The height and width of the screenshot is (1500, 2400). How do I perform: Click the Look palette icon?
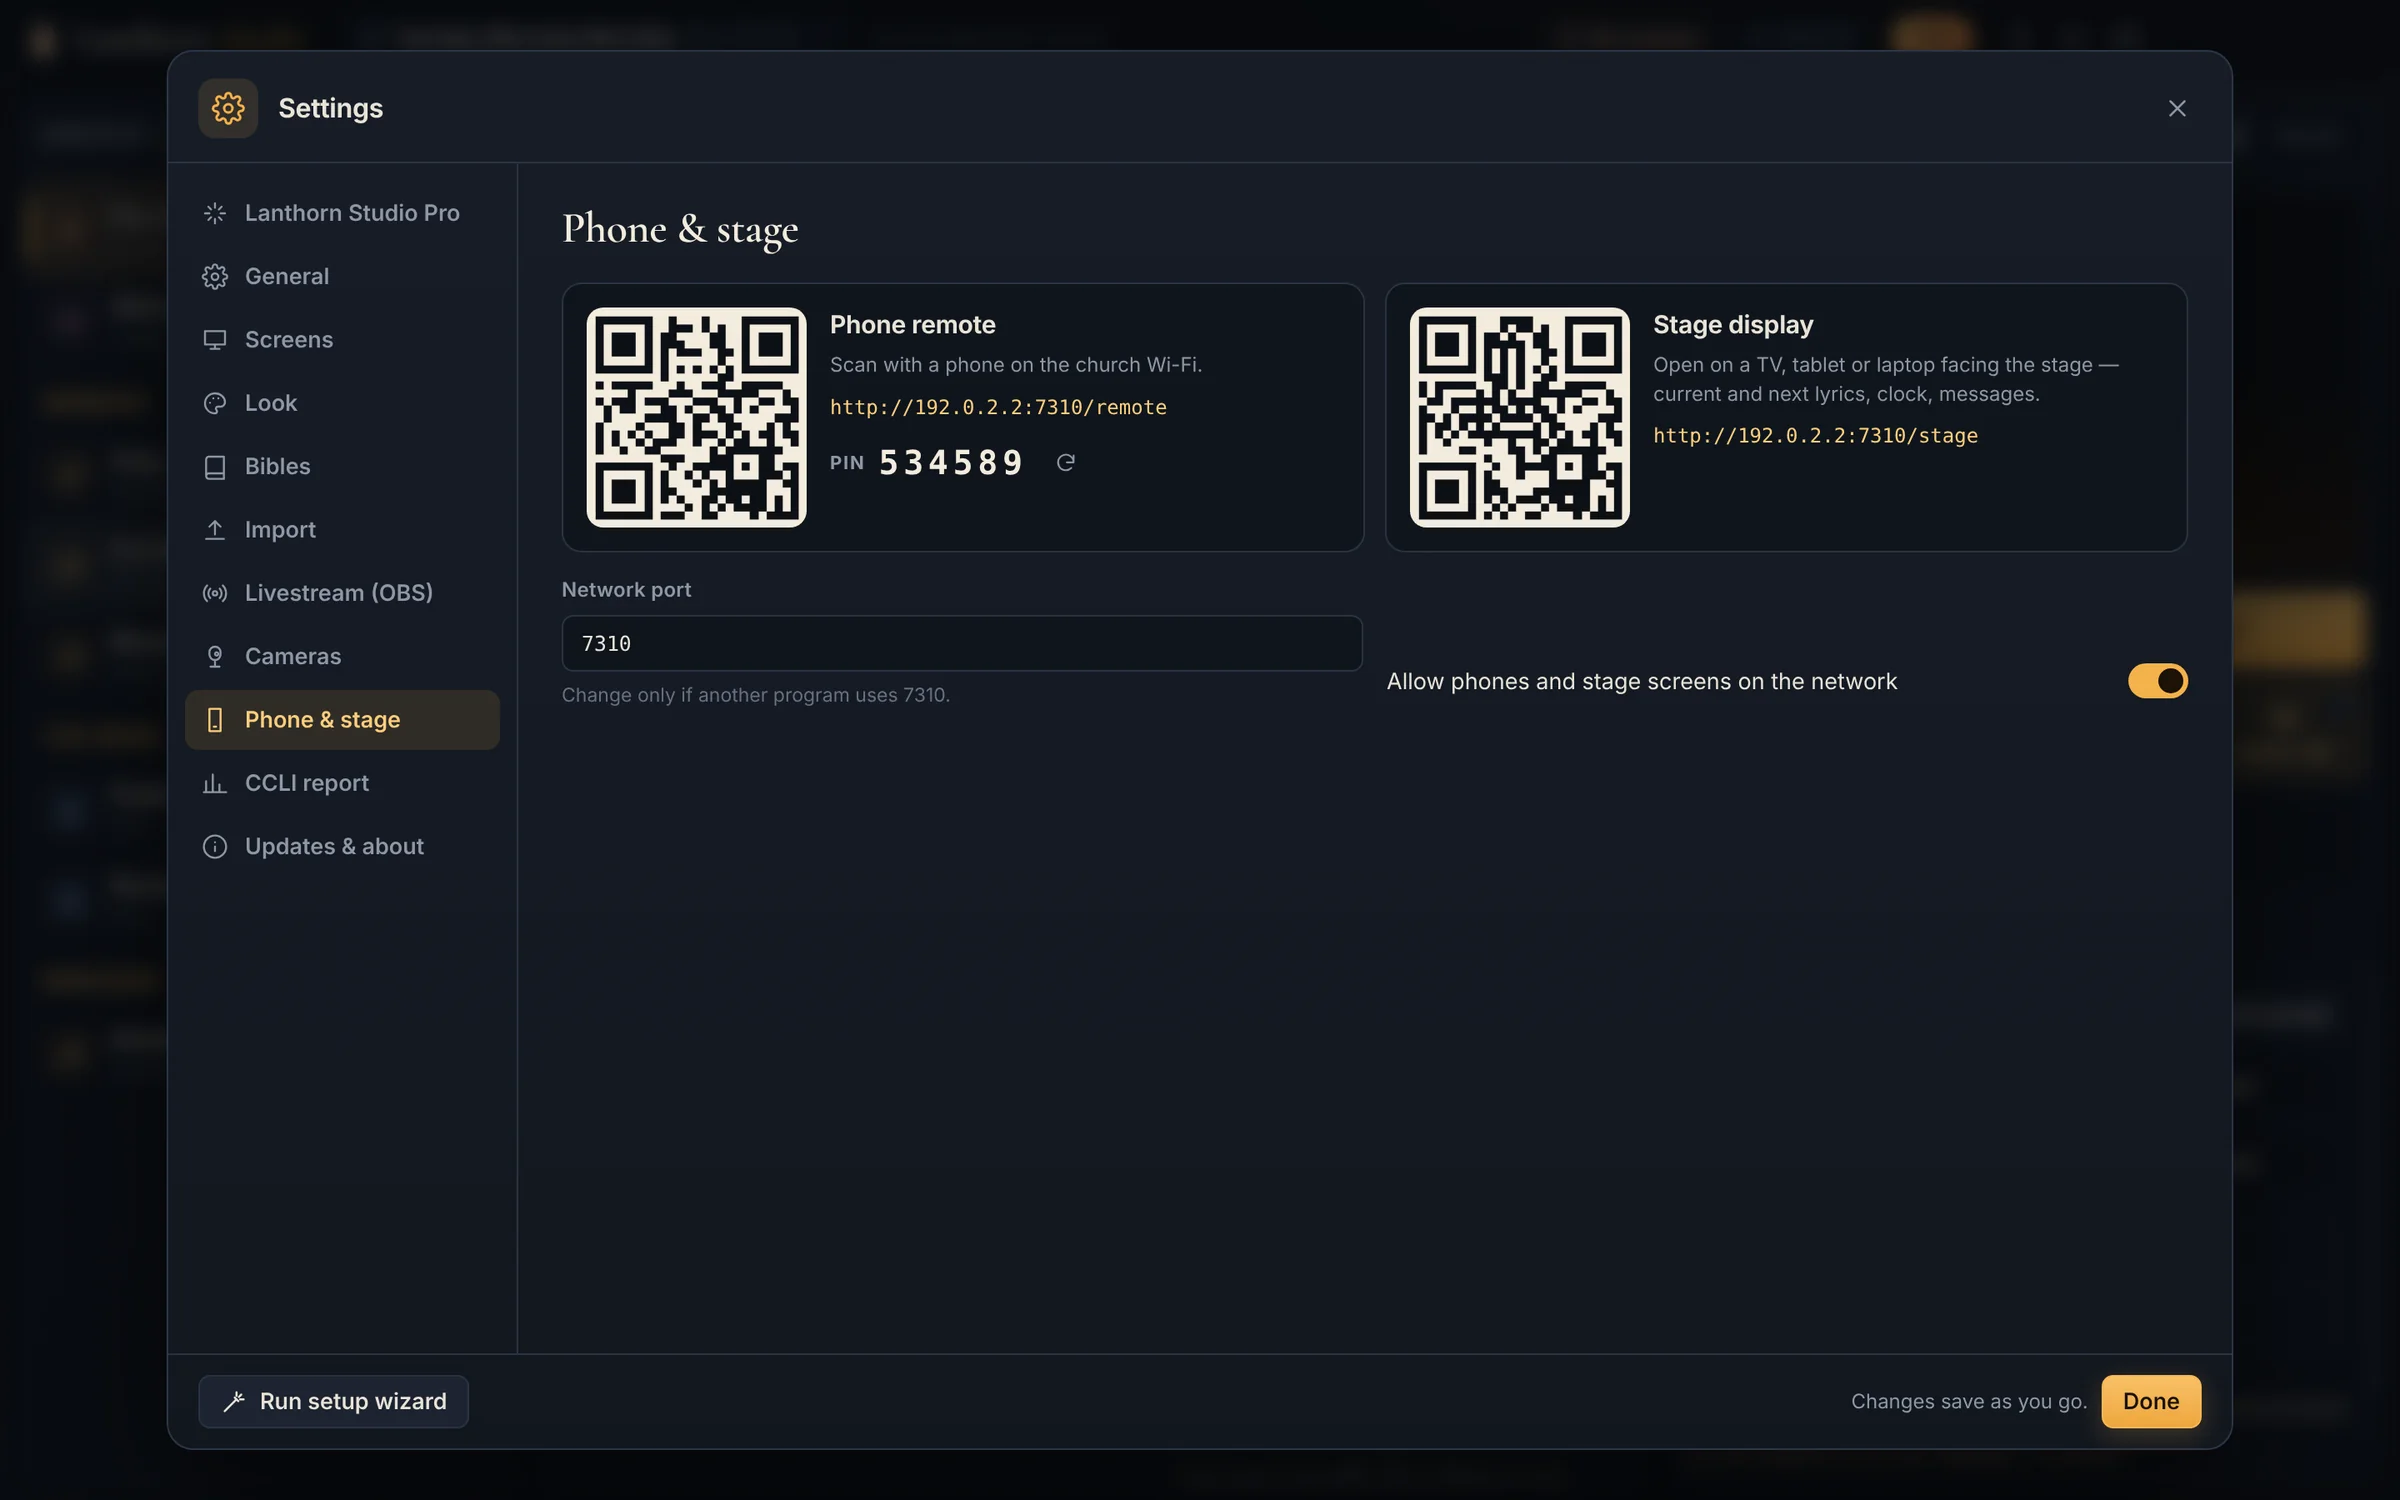pos(215,403)
